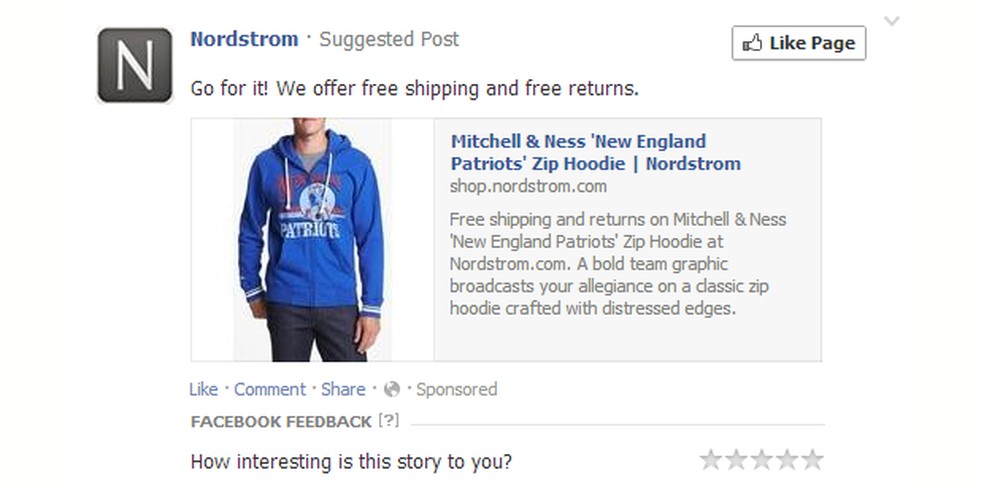Like the Nordstrom suggested post
This screenshot has width=984, height=486.
click(203, 389)
